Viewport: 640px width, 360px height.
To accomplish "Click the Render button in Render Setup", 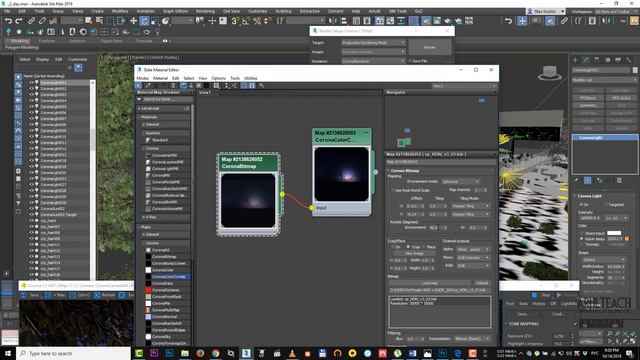I will click(x=430, y=47).
